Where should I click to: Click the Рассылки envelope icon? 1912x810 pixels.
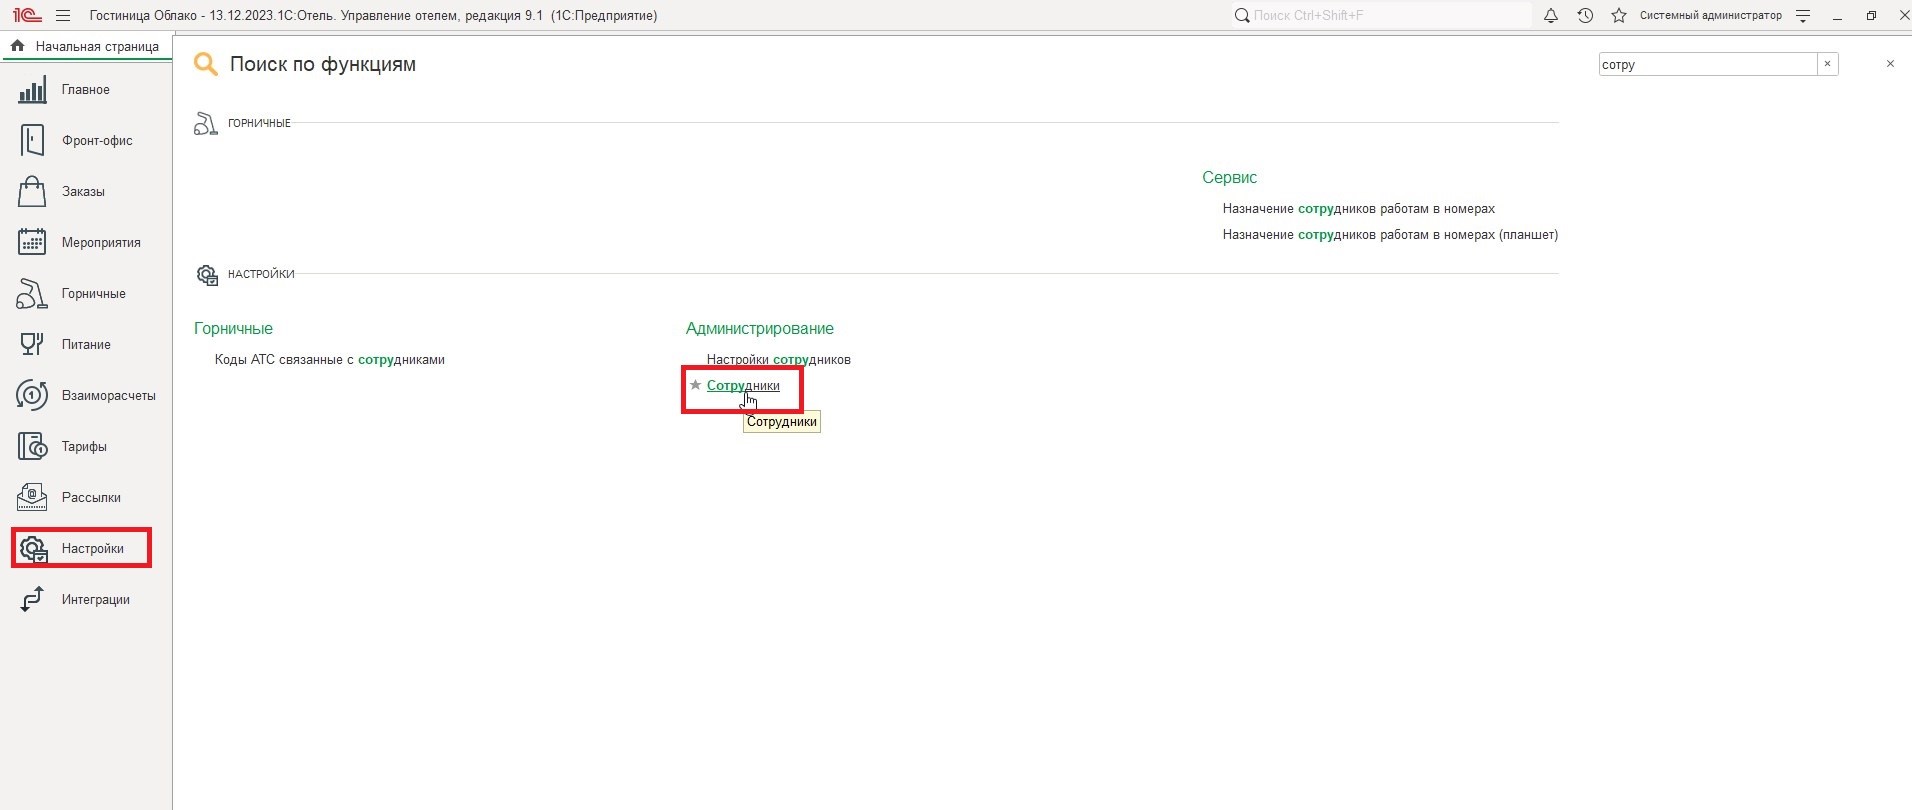(32, 498)
